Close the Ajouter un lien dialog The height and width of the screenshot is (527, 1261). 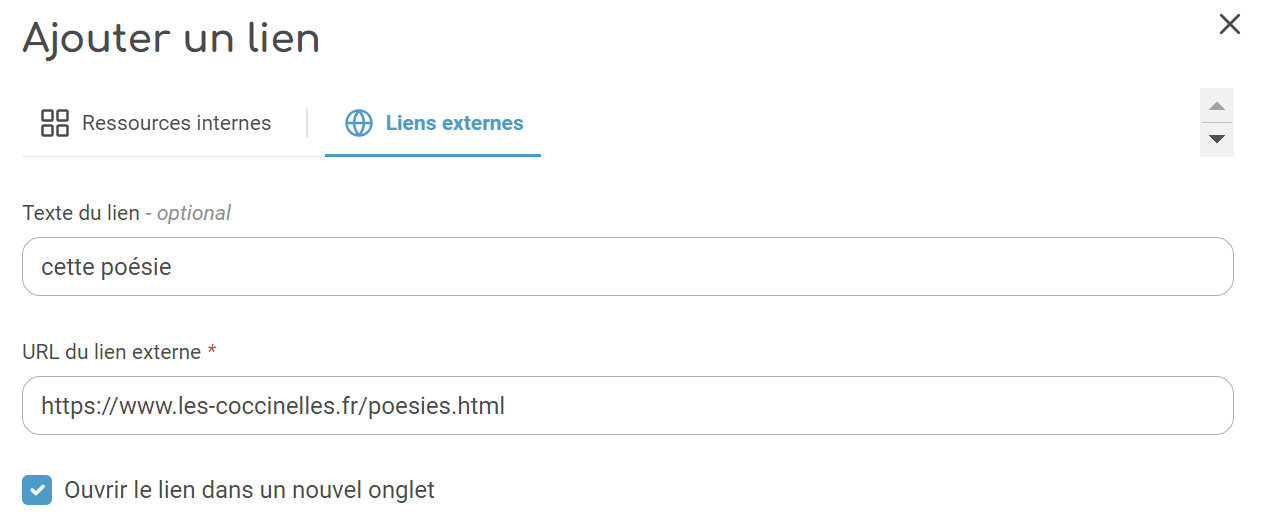click(x=1229, y=25)
